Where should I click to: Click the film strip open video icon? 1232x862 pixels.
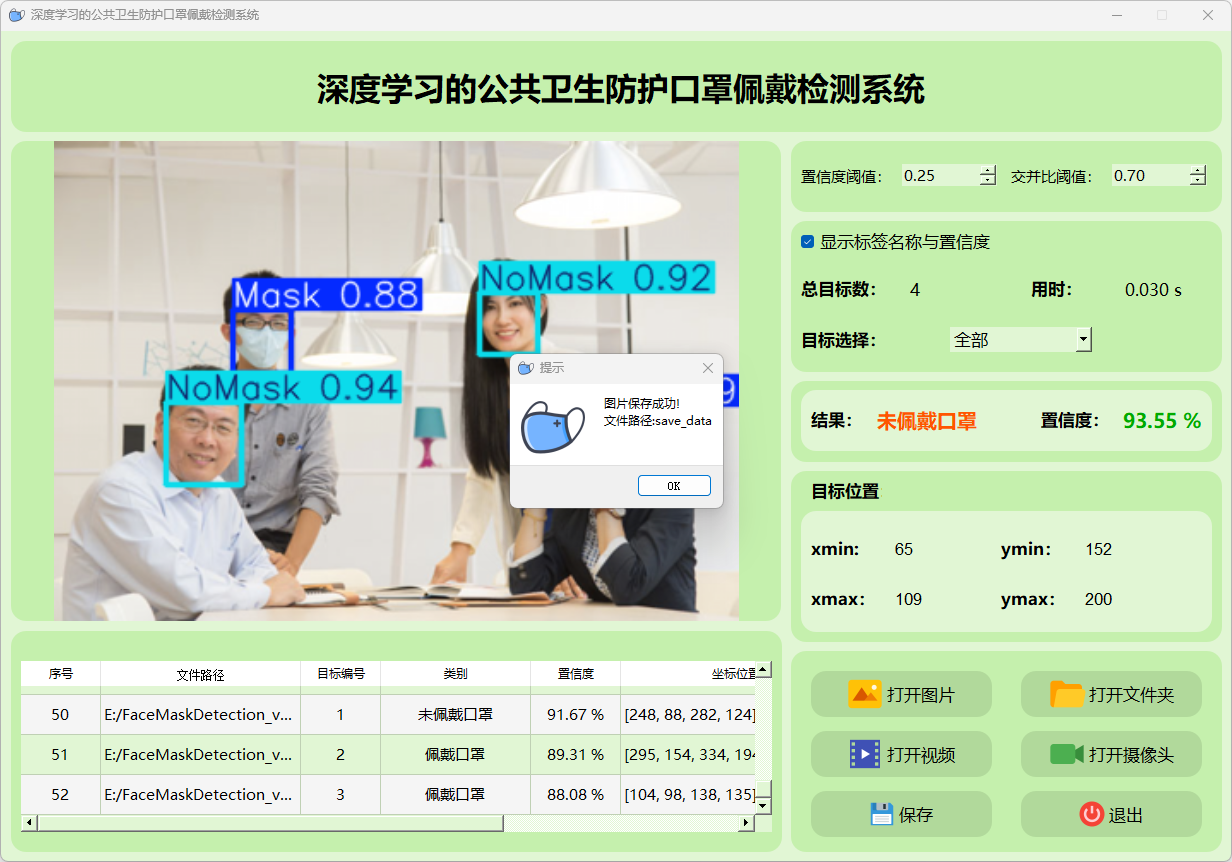point(864,754)
